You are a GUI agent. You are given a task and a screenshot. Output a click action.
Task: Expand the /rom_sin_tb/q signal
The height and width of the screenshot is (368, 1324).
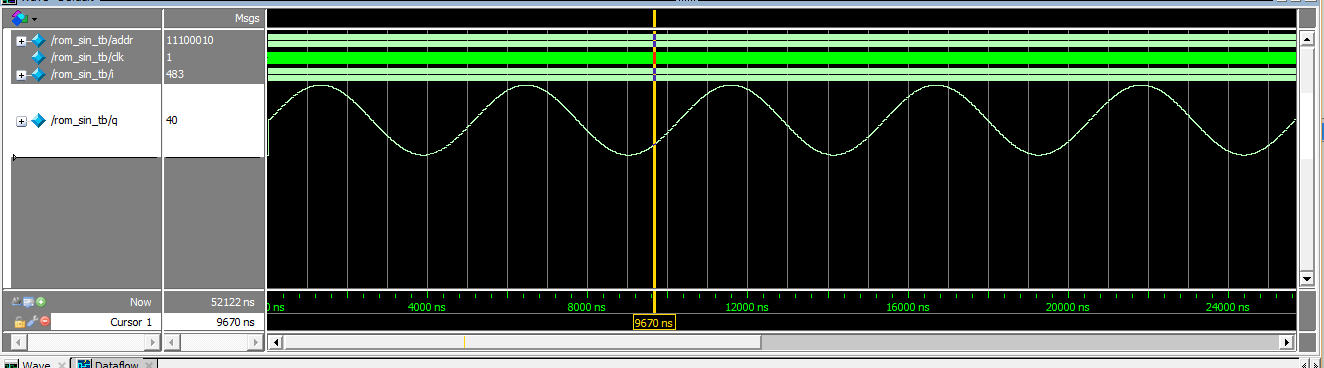pyautogui.click(x=22, y=122)
